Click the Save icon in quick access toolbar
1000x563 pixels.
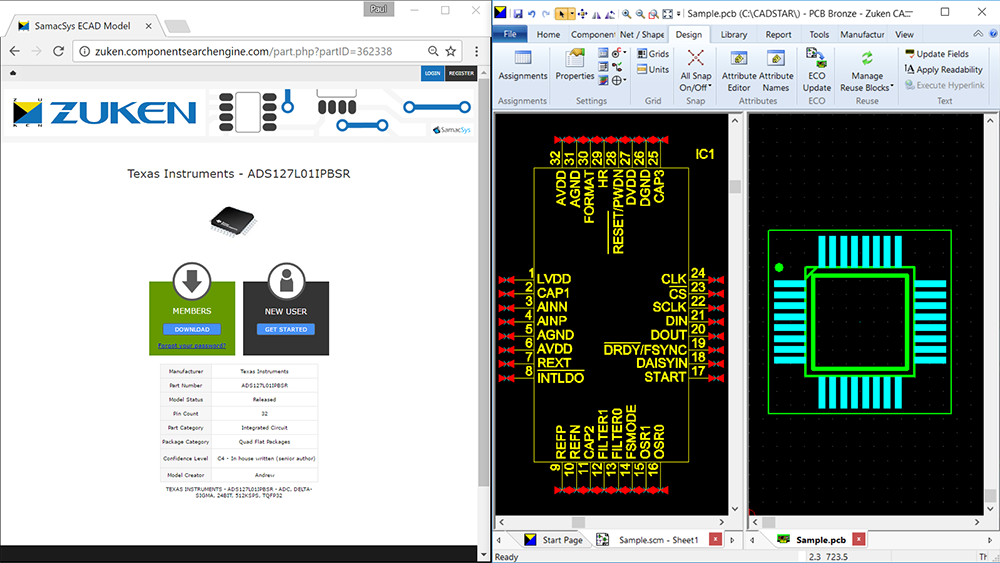coord(518,13)
